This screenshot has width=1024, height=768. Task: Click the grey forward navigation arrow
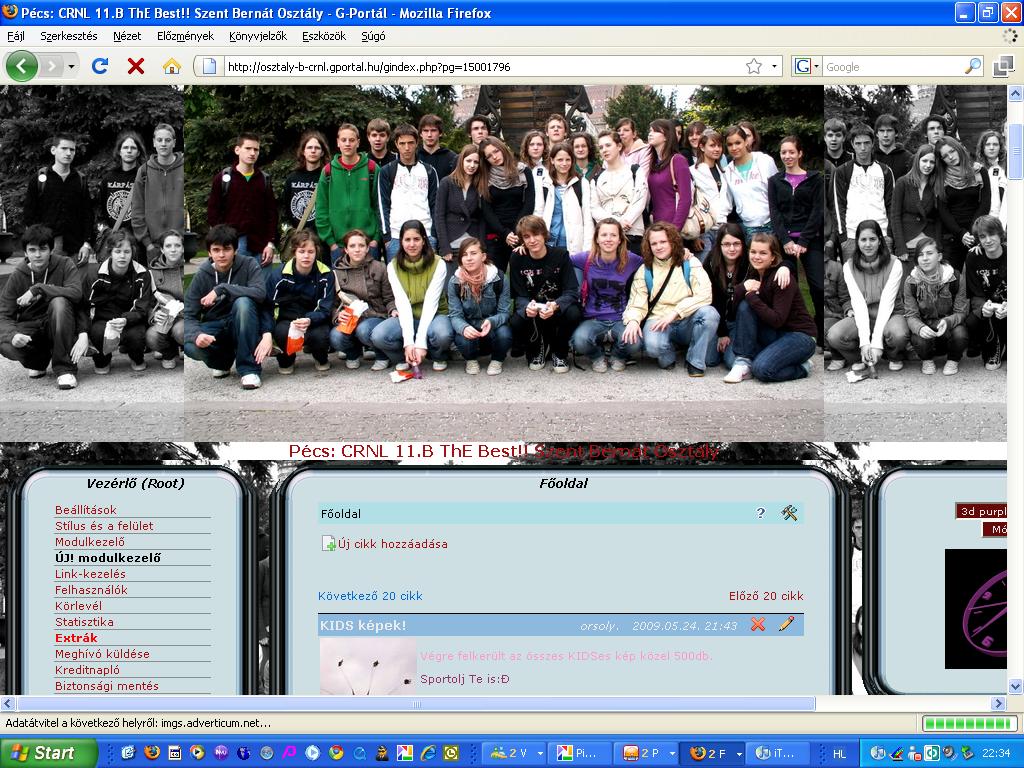click(x=53, y=66)
